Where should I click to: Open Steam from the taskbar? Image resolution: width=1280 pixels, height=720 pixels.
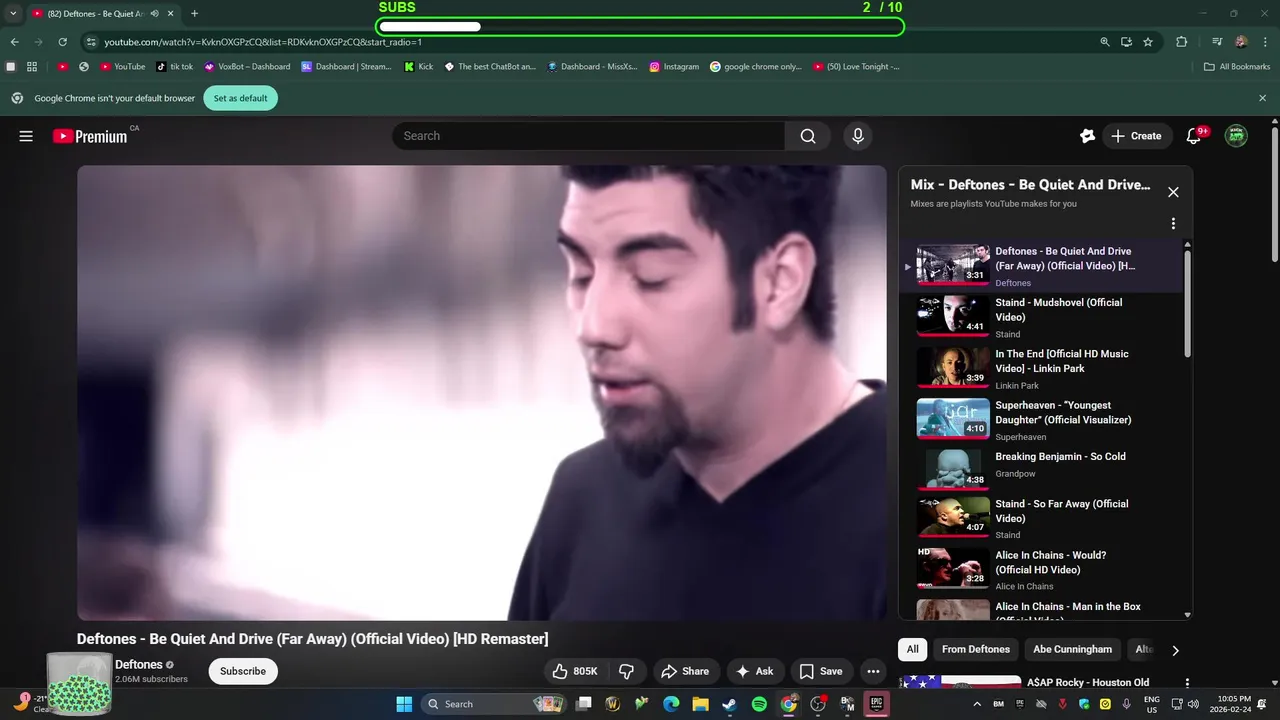click(729, 704)
